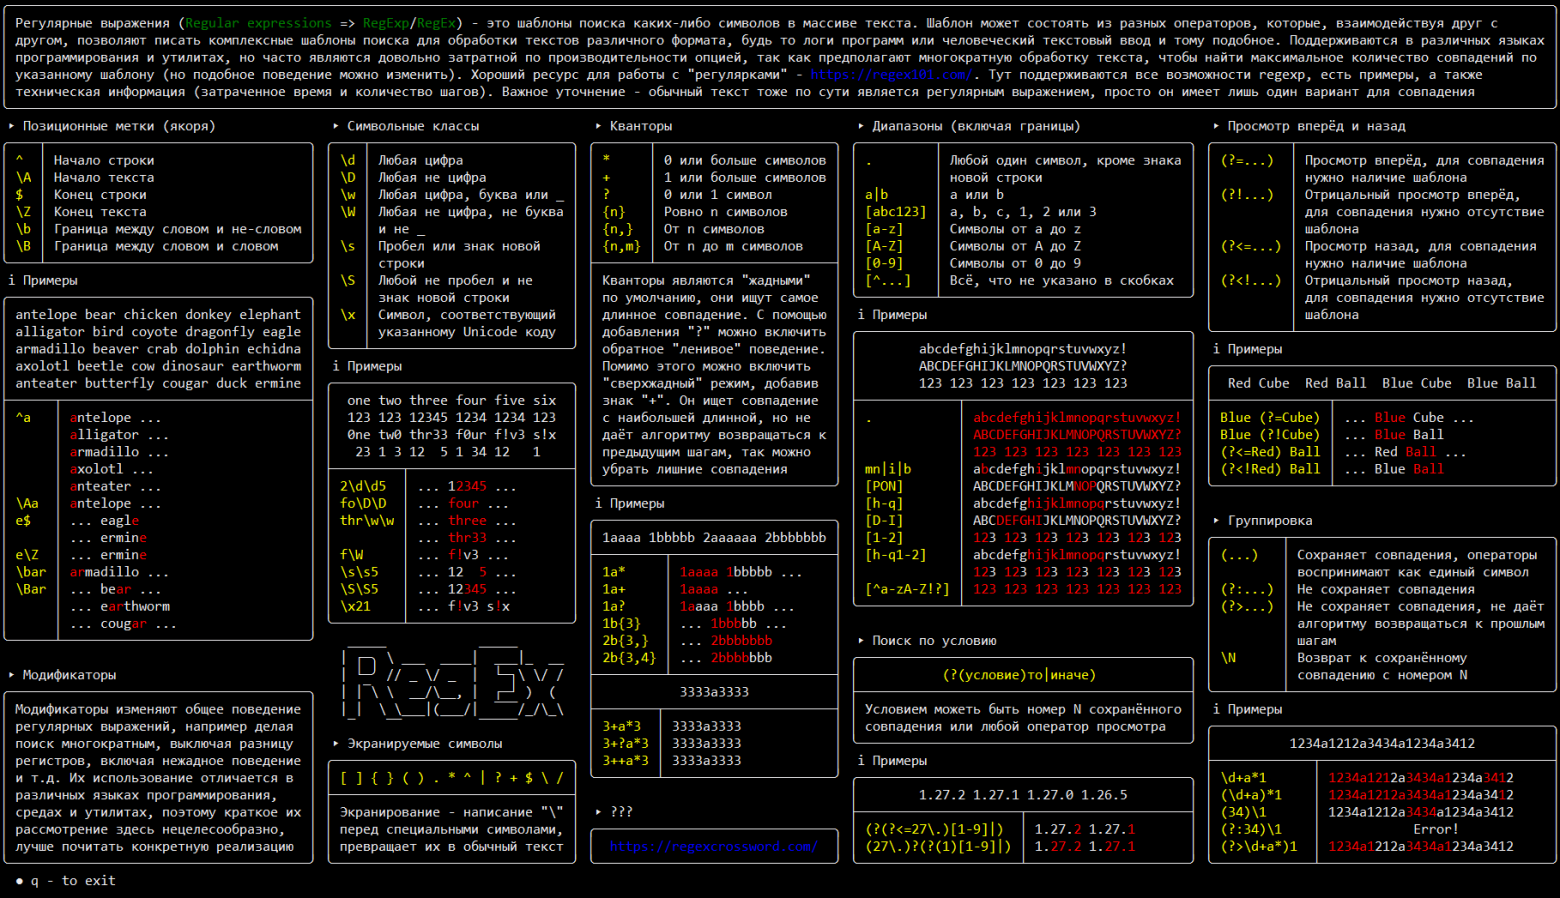Click the '\N' backreference entry
Screen dimensions: 1560x898
pos(1228,658)
